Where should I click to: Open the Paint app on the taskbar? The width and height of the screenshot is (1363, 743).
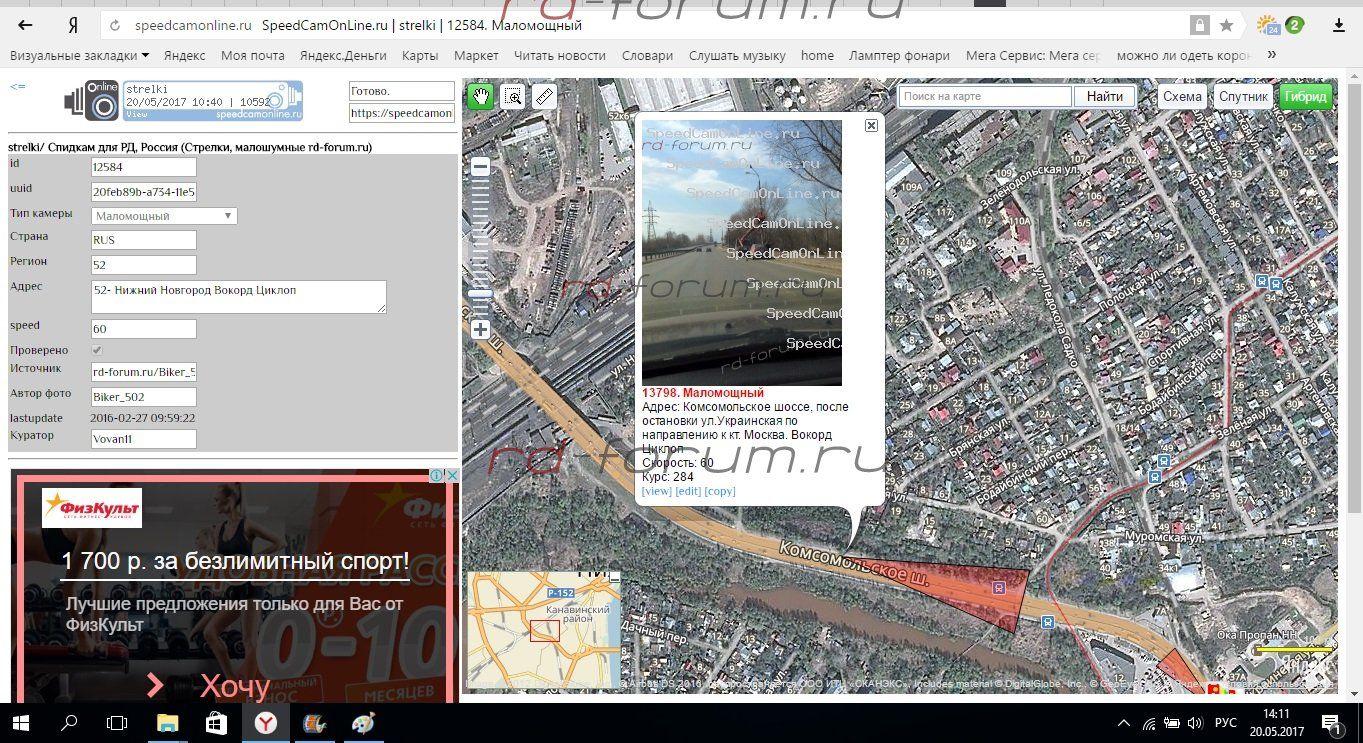click(x=363, y=723)
